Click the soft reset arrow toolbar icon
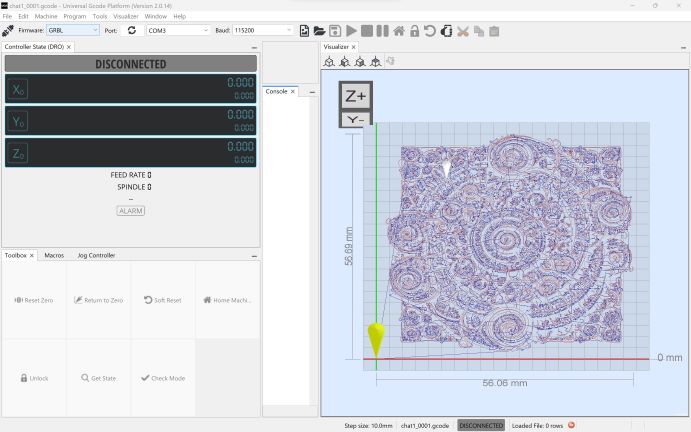The image size is (691, 432). pyautogui.click(x=430, y=31)
